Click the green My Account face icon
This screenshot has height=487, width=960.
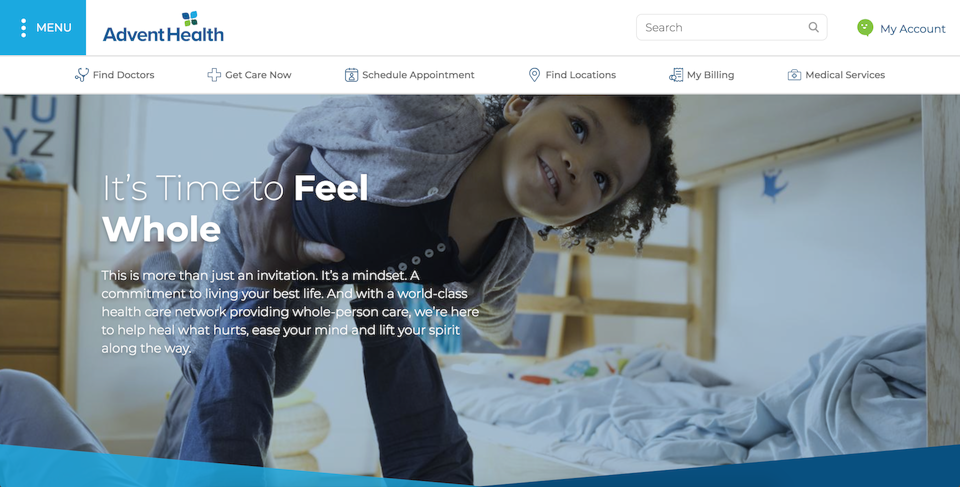tap(864, 28)
